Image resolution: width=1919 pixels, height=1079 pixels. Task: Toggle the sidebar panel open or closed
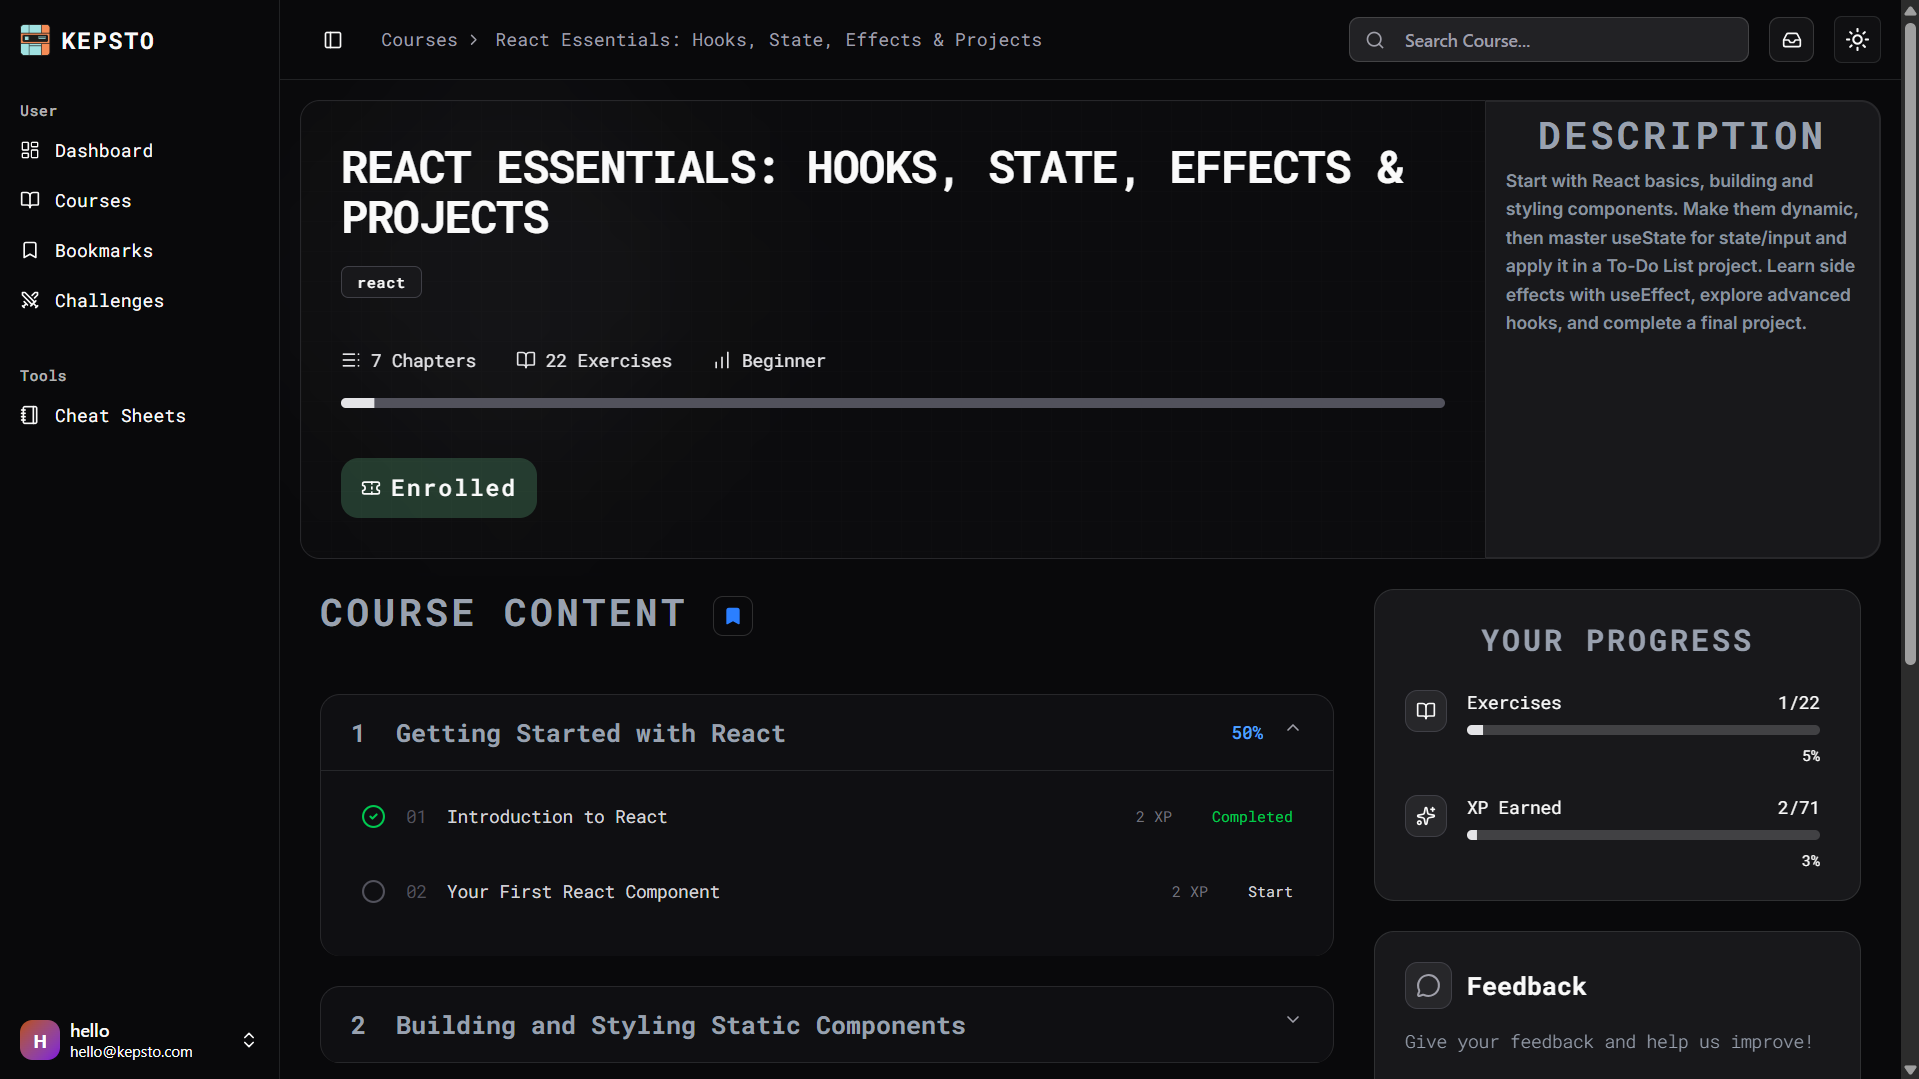(332, 39)
